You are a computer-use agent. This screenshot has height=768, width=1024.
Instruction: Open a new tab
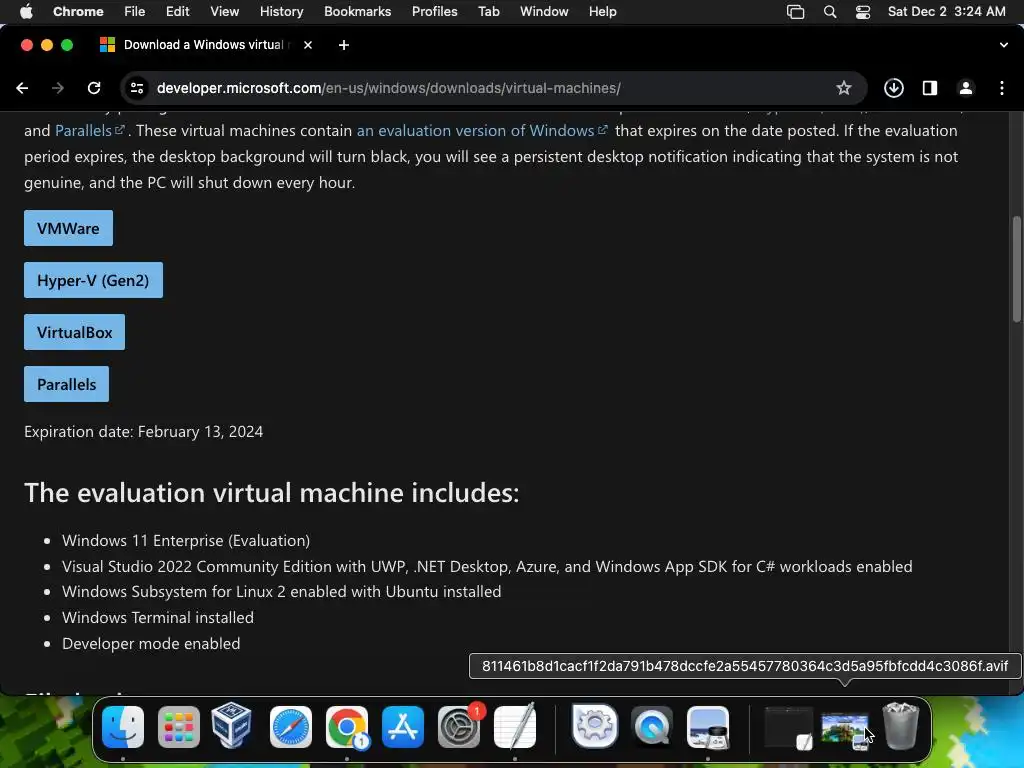pyautogui.click(x=344, y=45)
